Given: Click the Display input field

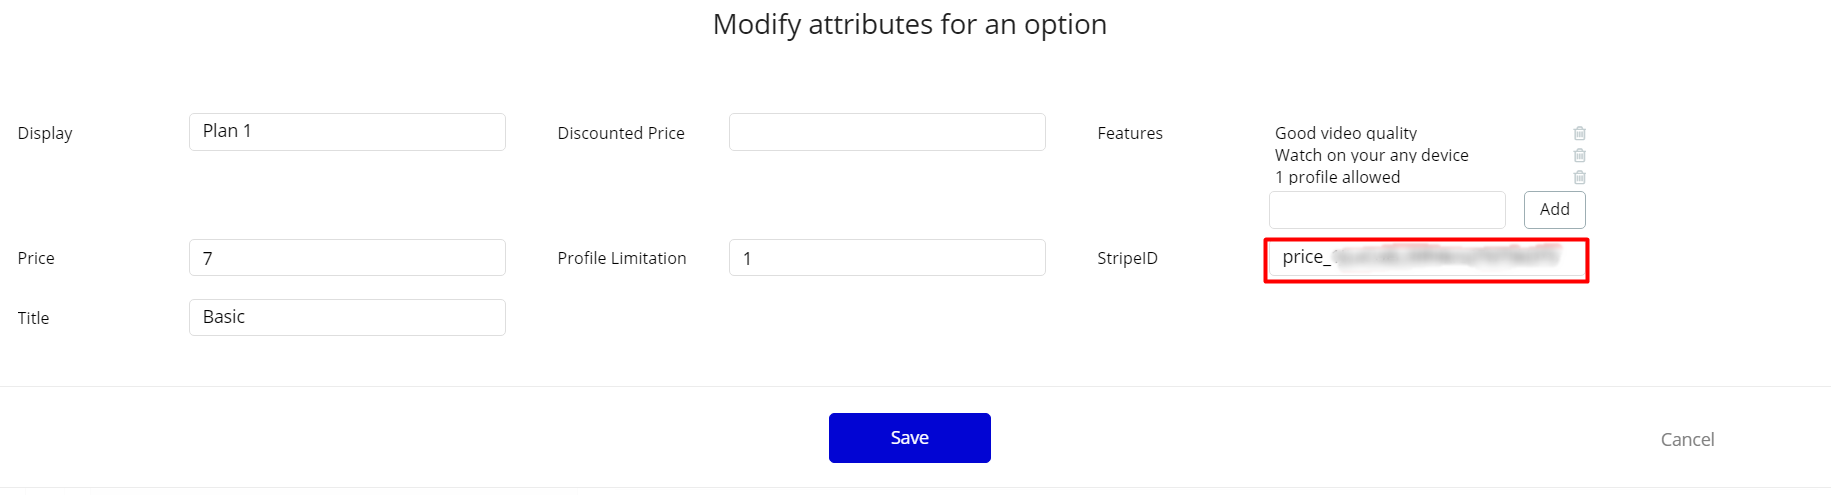Looking at the screenshot, I should 347,132.
